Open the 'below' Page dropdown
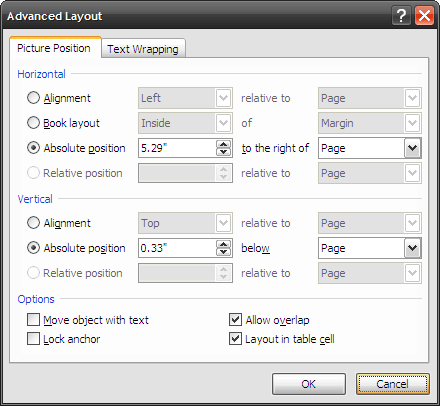 (x=413, y=248)
